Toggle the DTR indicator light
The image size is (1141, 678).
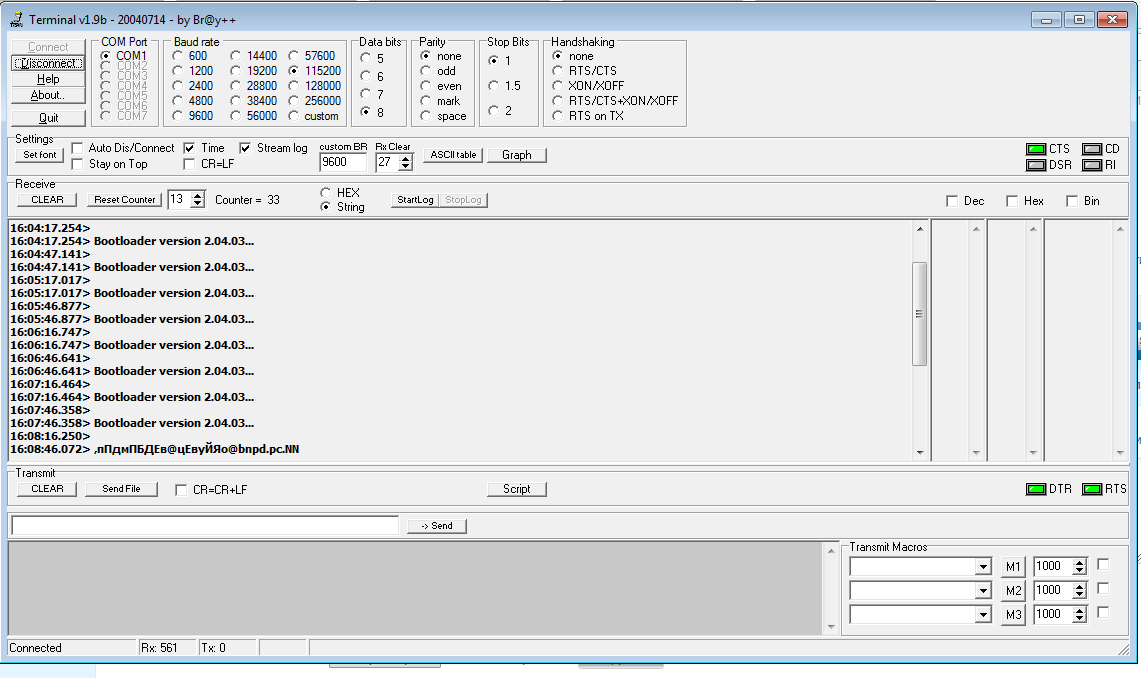coord(1035,489)
